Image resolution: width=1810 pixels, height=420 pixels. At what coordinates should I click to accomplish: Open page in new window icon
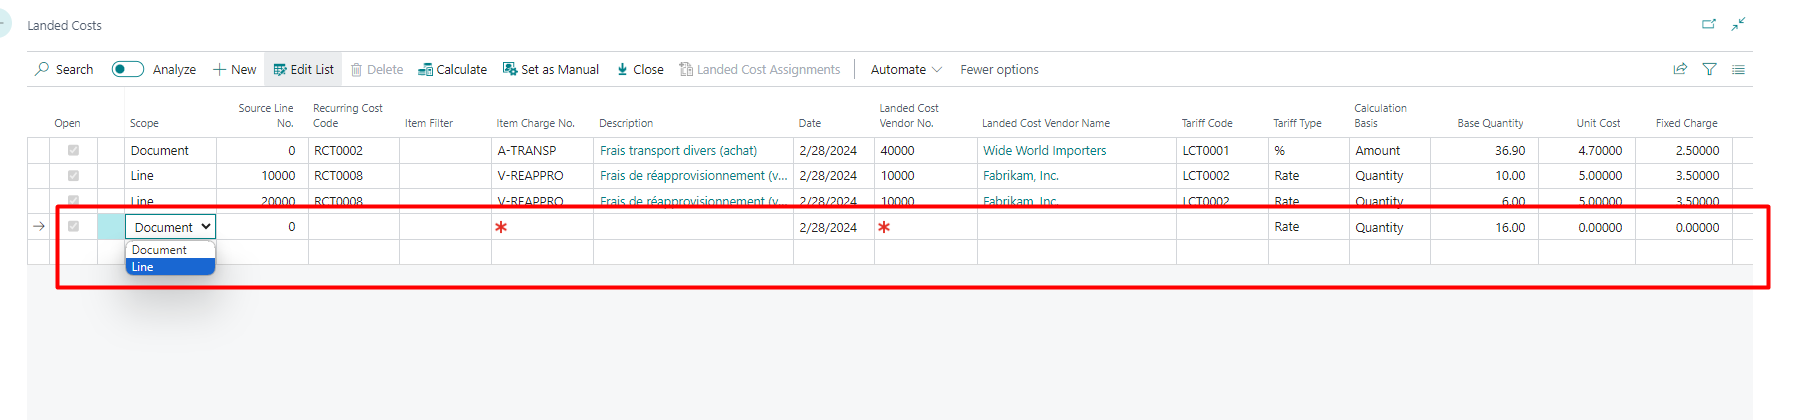tap(1709, 24)
